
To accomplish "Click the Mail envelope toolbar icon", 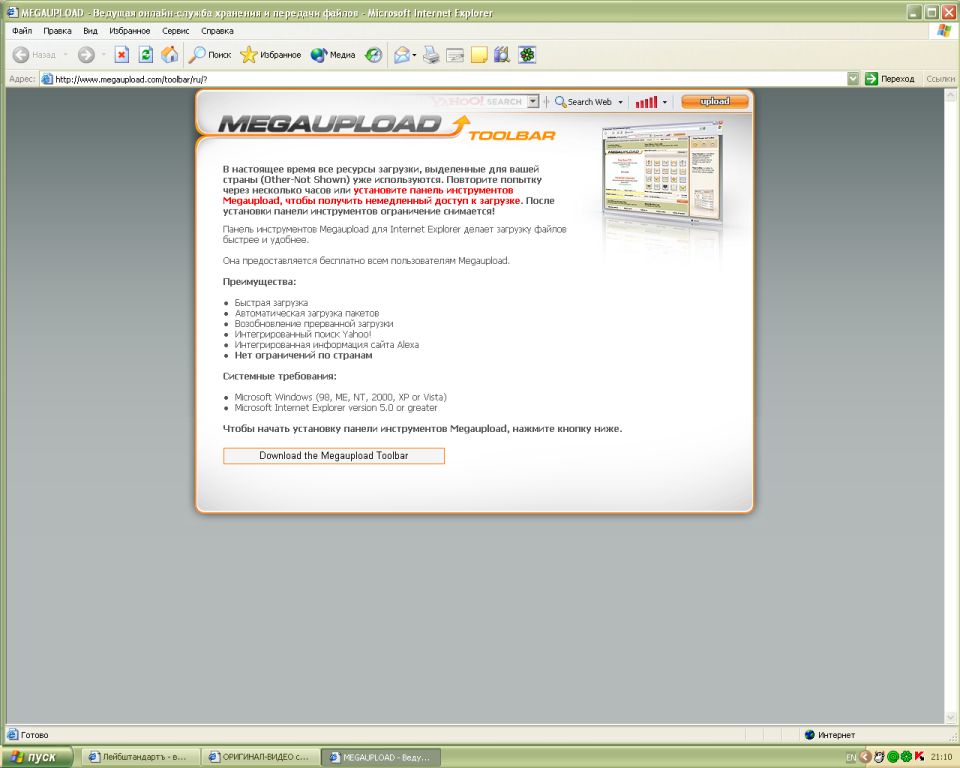I will pos(402,55).
